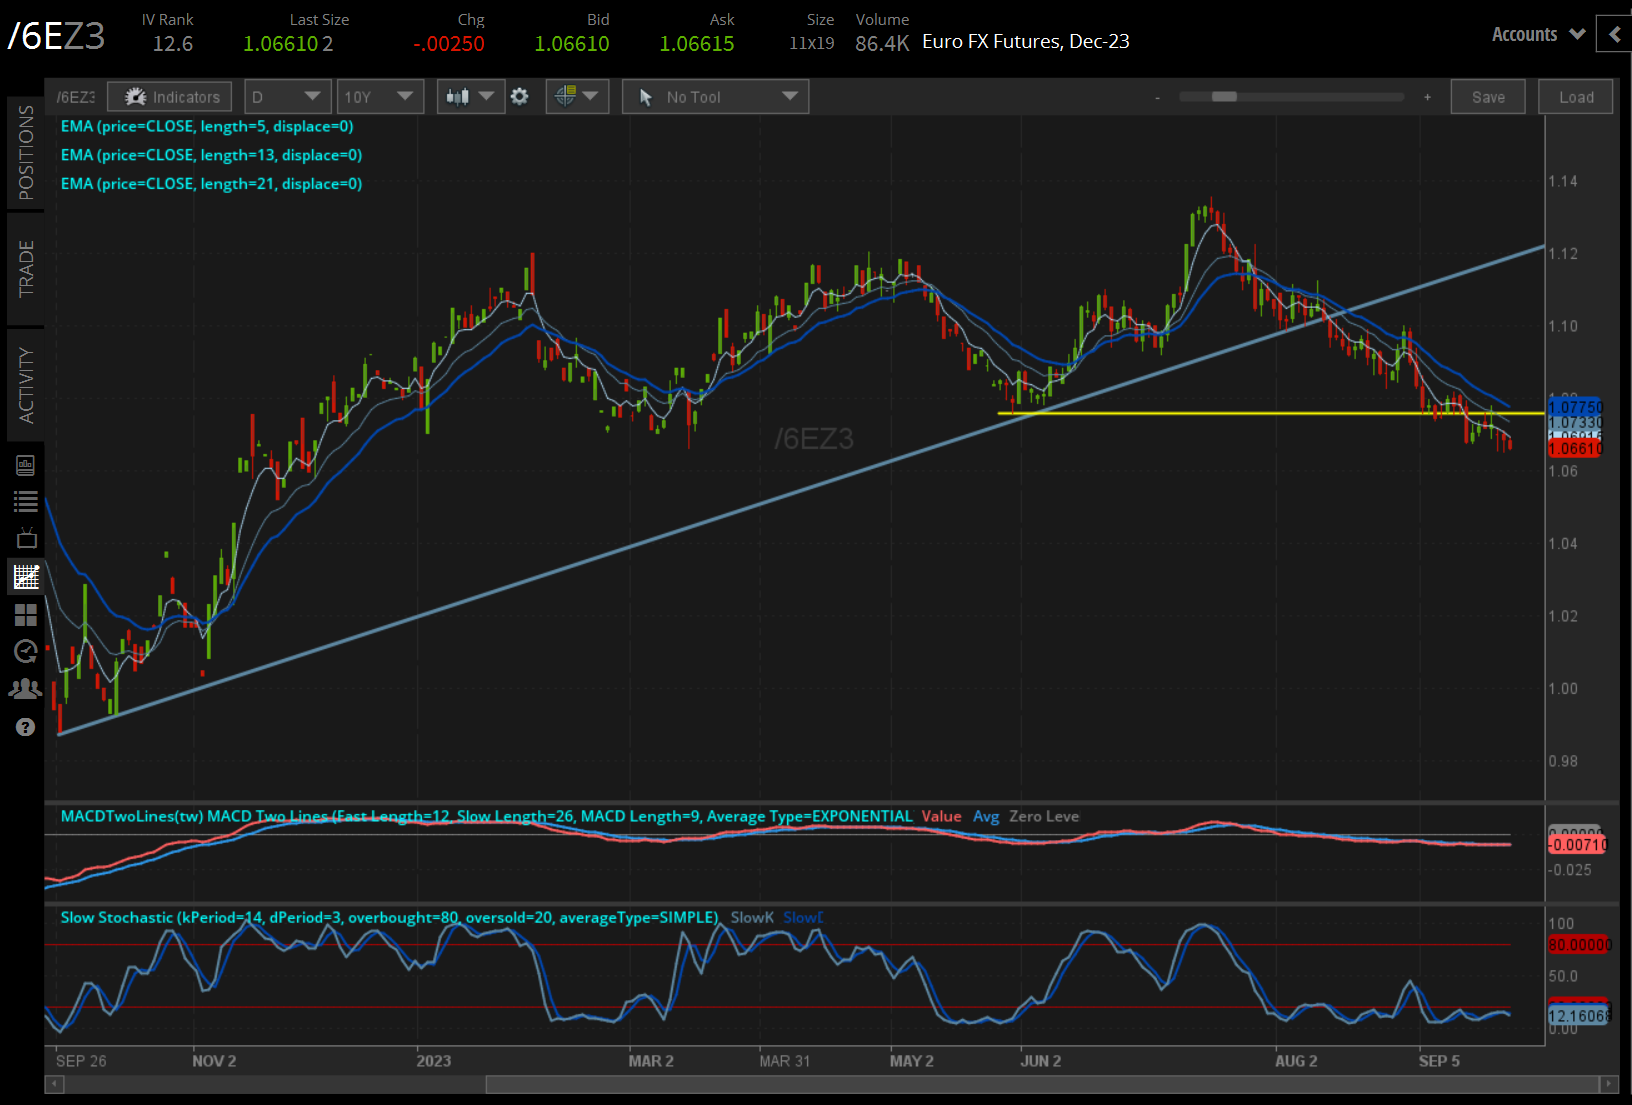Viewport: 1632px width, 1105px height.
Task: Select the chart view icon in sidebar
Action: click(26, 577)
